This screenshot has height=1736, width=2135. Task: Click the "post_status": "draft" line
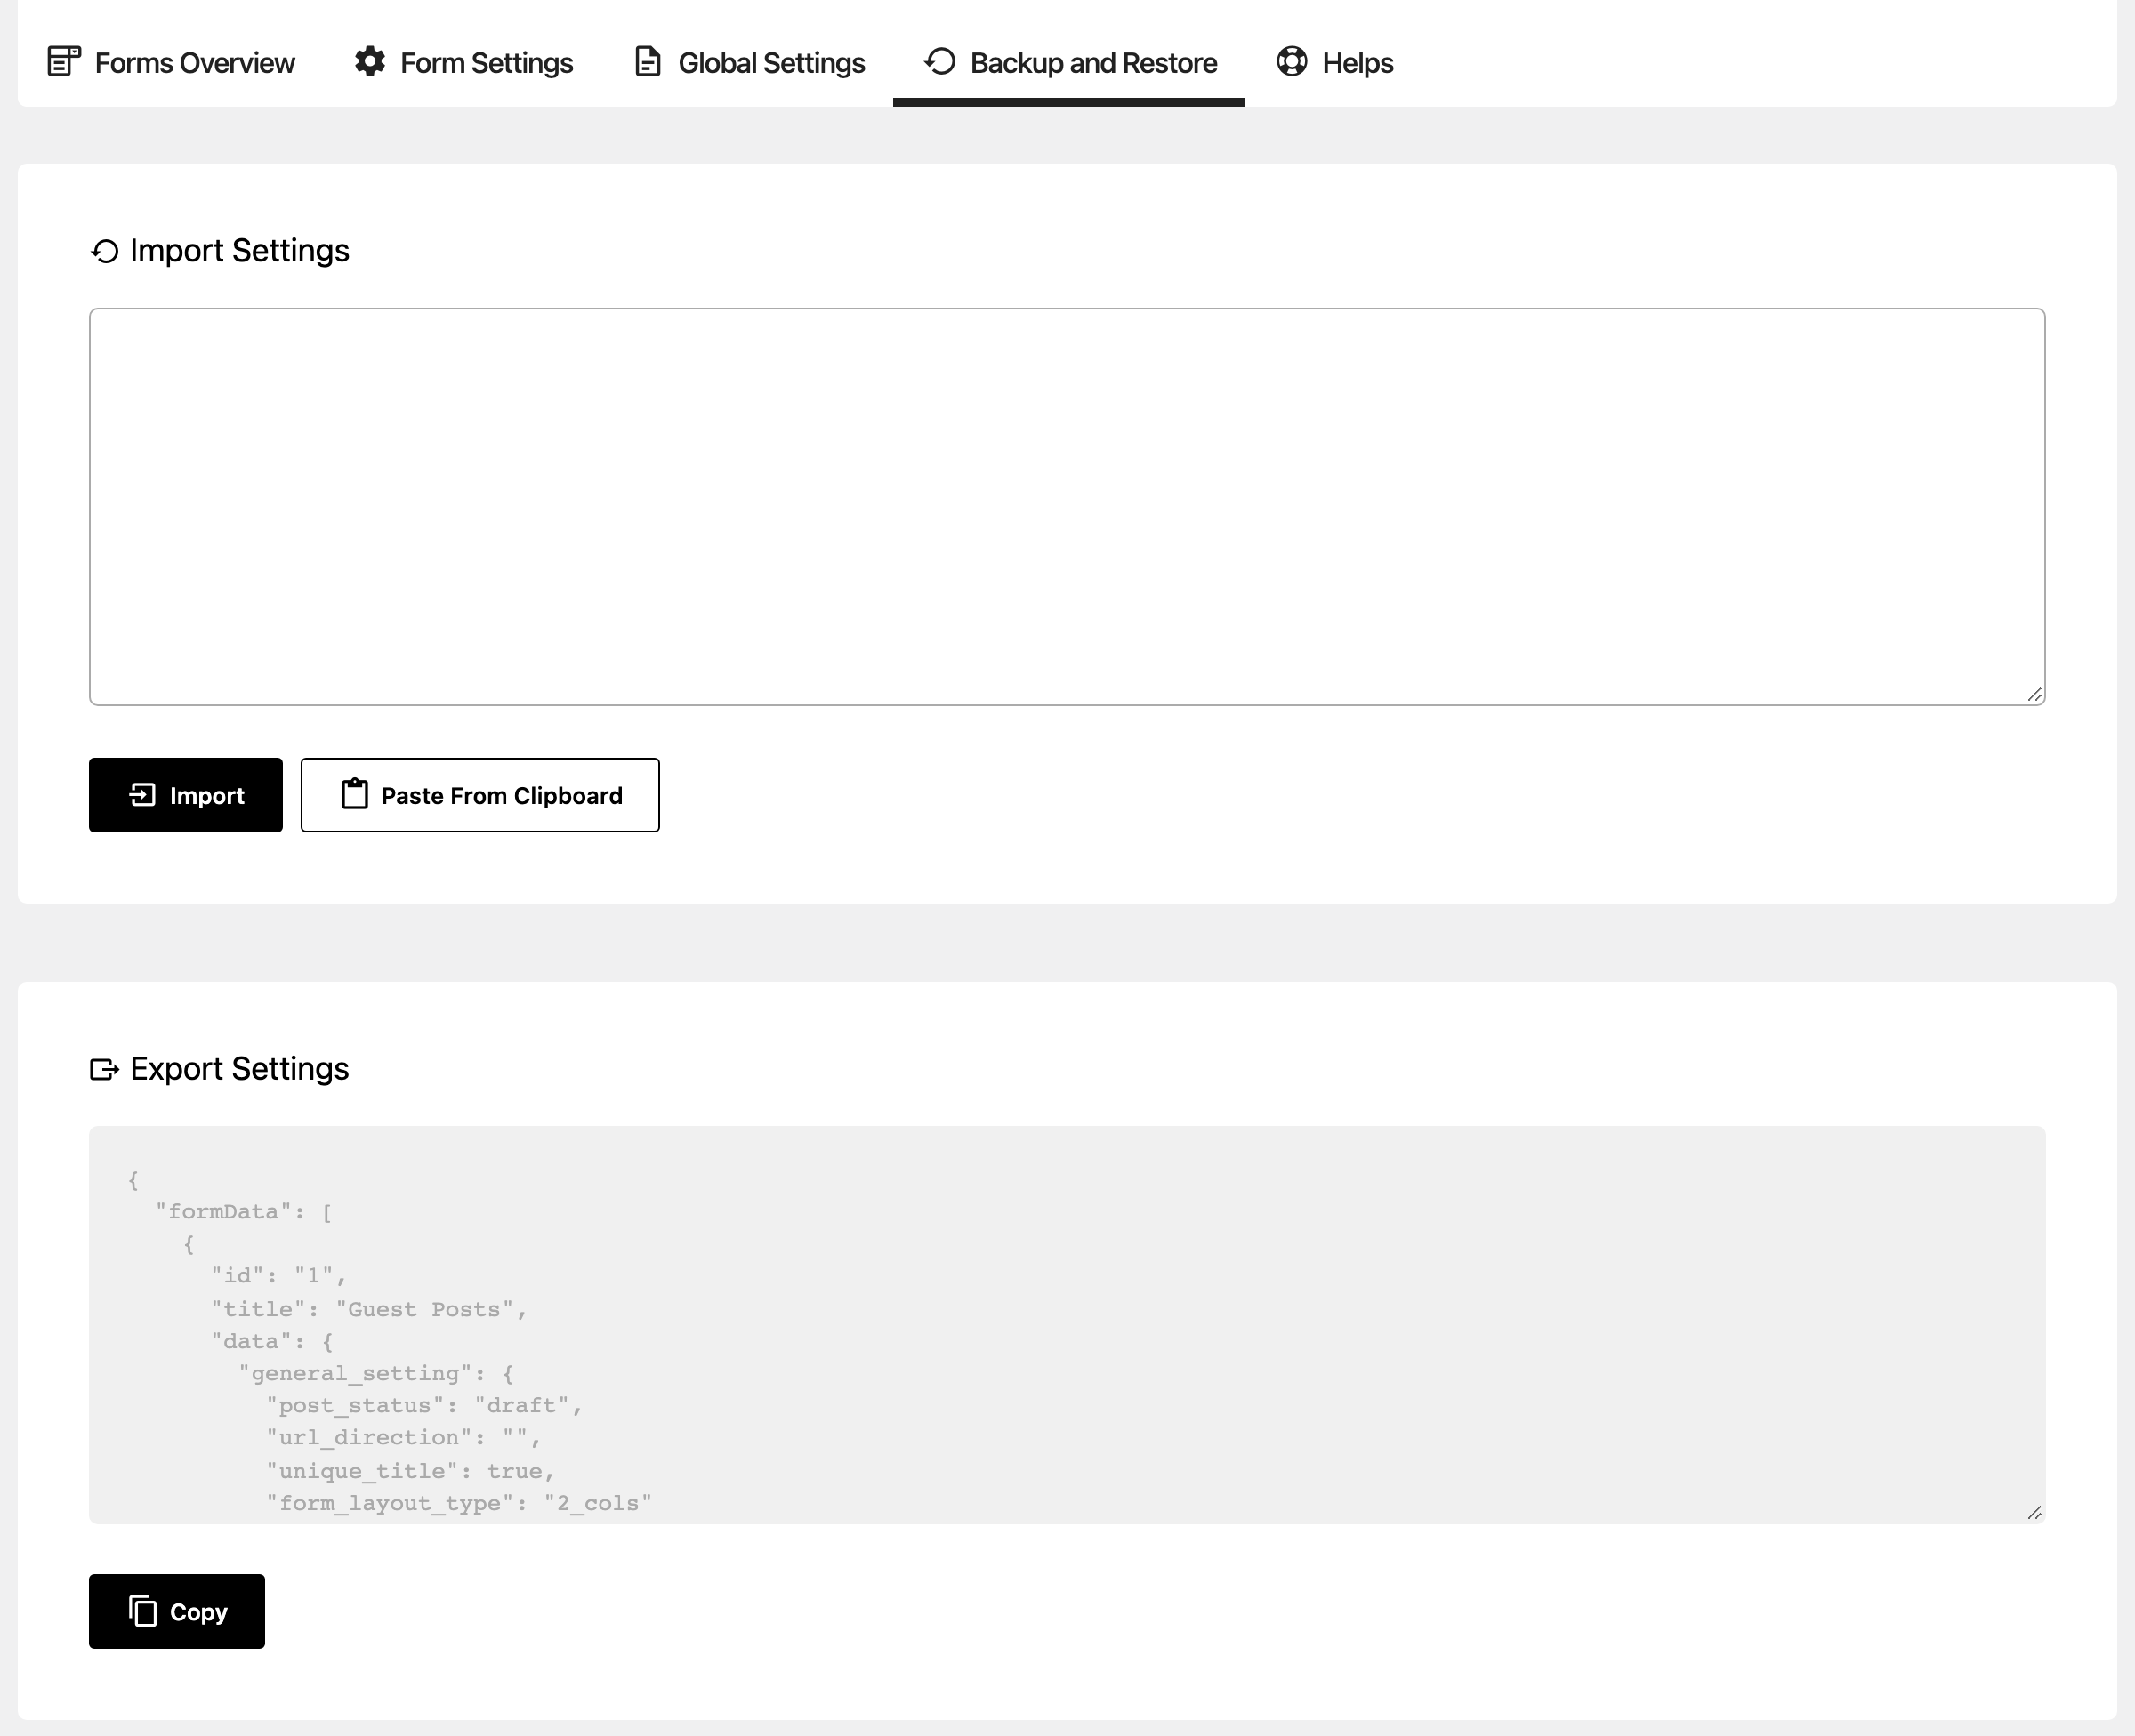click(x=424, y=1406)
